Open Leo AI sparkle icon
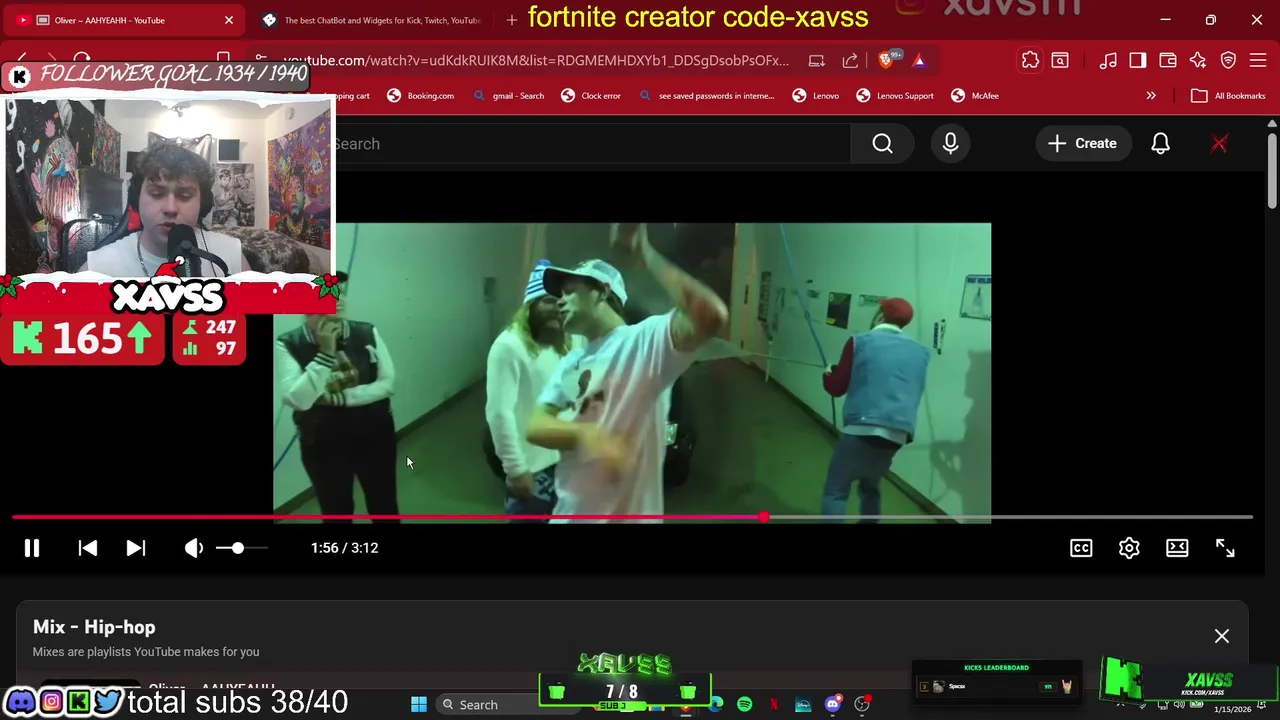Image resolution: width=1280 pixels, height=720 pixels. click(x=1198, y=61)
